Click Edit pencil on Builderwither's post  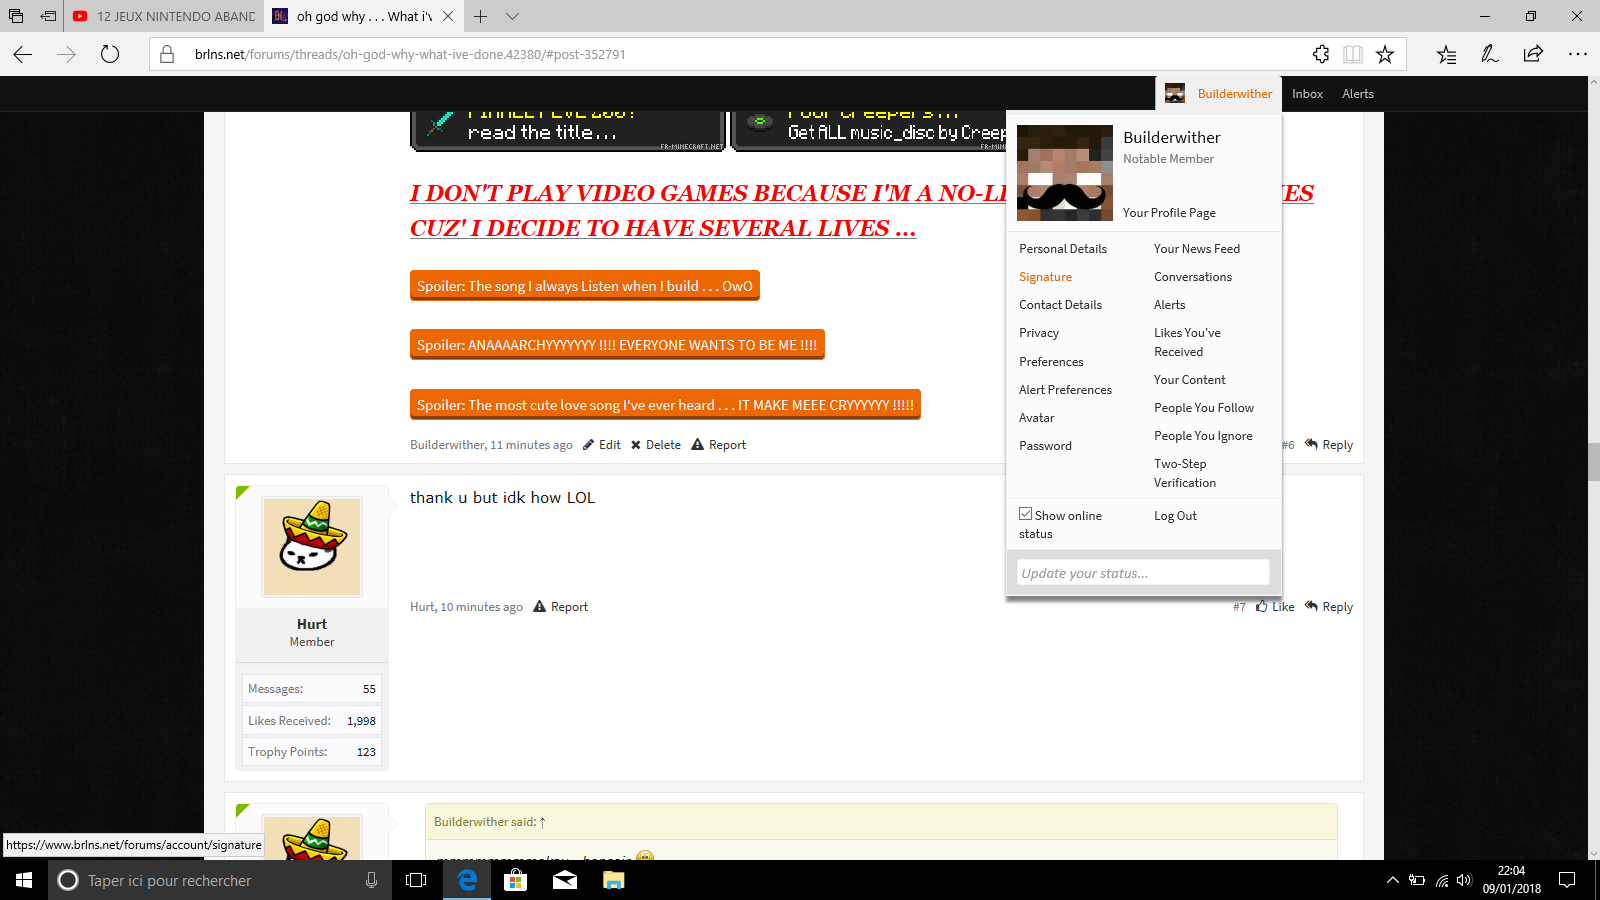[602, 445]
